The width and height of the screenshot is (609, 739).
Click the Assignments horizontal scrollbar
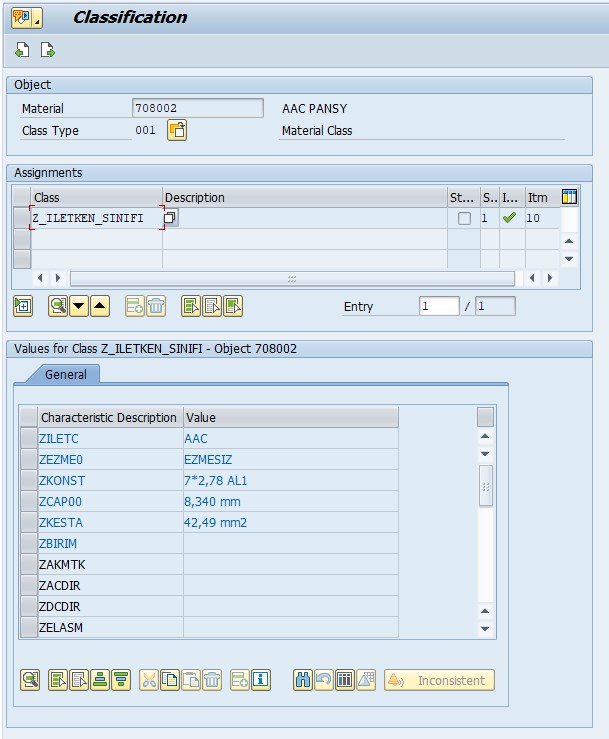click(291, 278)
